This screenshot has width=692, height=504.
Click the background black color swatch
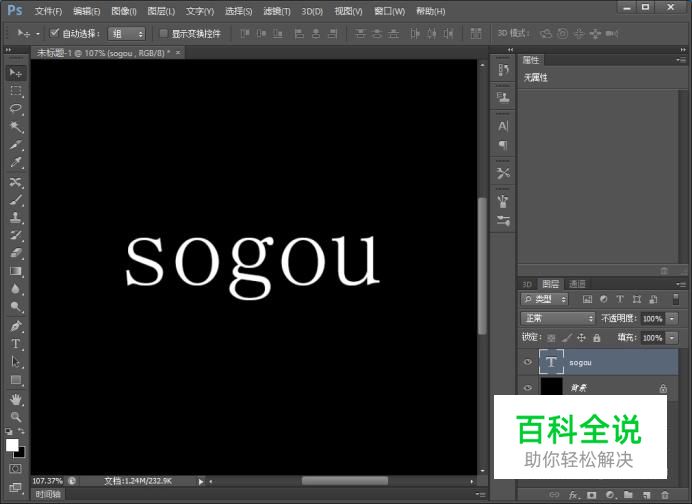21,453
